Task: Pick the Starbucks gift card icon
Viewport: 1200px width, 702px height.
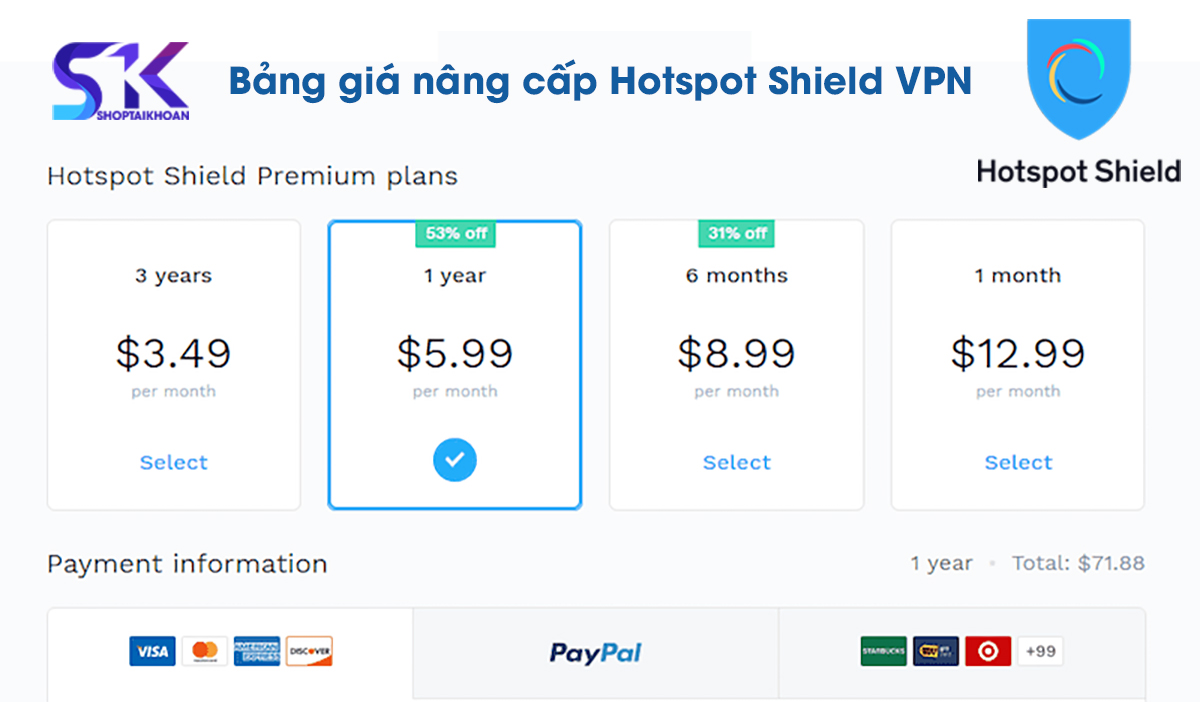Action: [884, 651]
